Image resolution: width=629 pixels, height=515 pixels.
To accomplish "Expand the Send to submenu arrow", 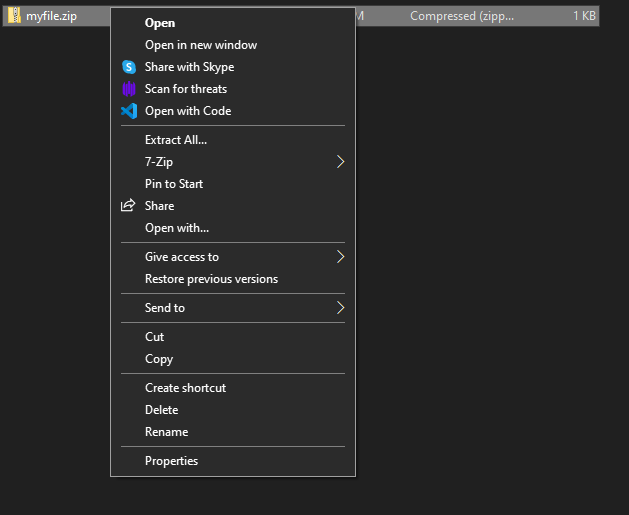I will coord(340,308).
